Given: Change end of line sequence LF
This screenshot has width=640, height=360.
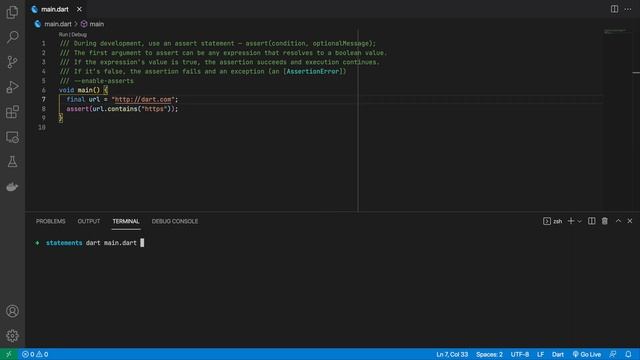Looking at the screenshot, I should [x=540, y=354].
